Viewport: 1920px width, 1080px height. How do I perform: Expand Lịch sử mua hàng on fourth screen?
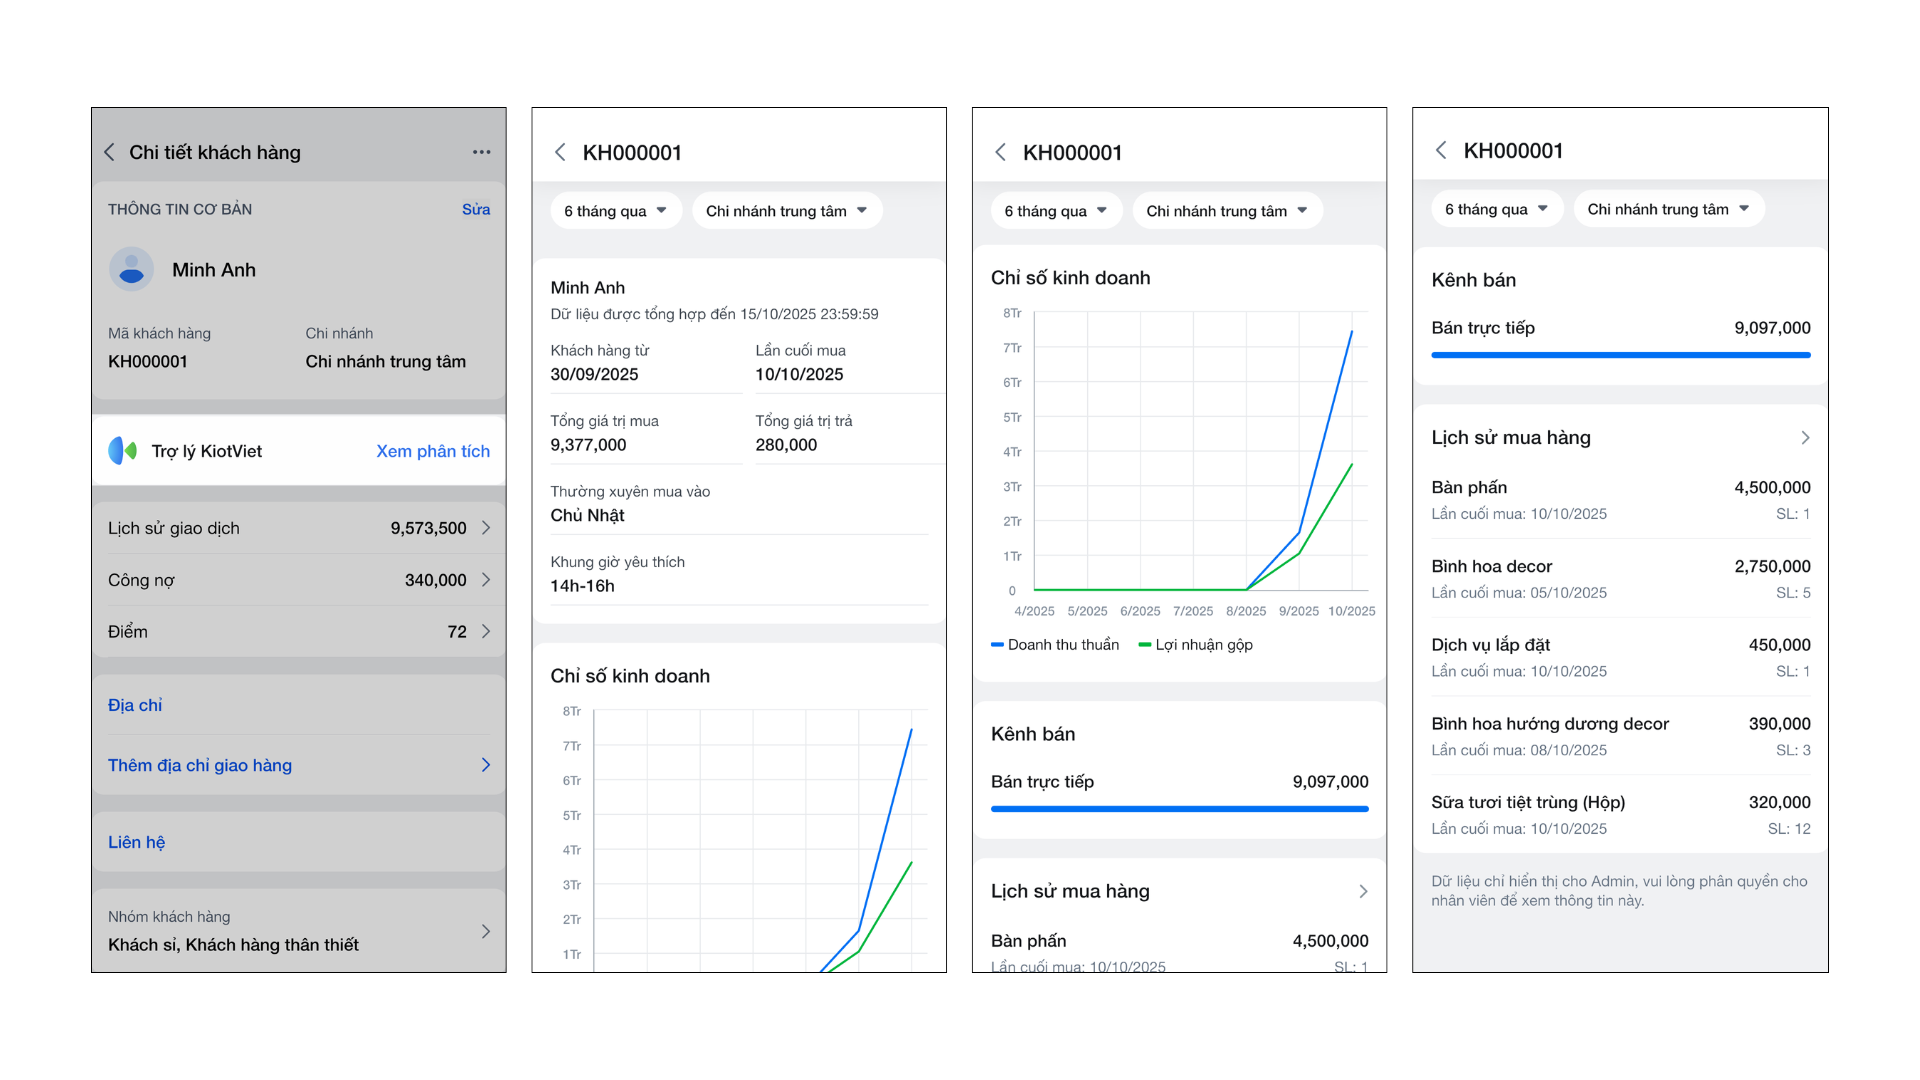[1805, 438]
